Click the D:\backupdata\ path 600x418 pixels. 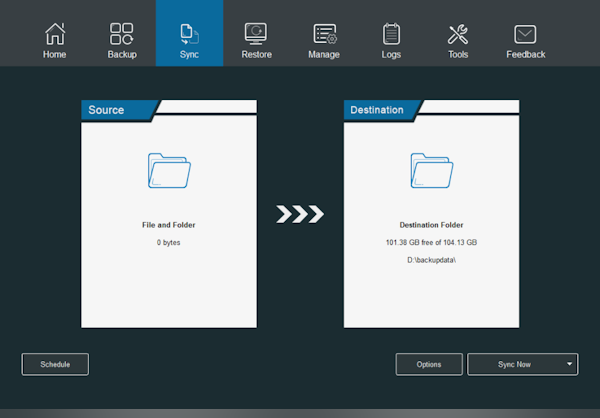431,260
